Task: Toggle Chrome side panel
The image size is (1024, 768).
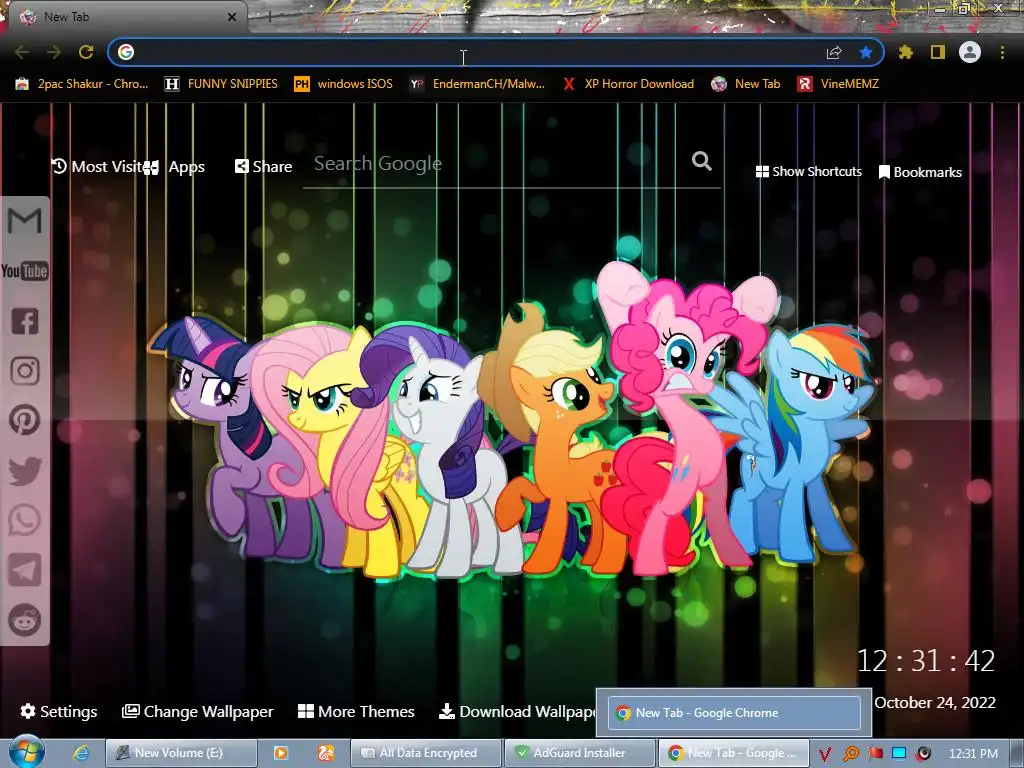Action: [938, 52]
